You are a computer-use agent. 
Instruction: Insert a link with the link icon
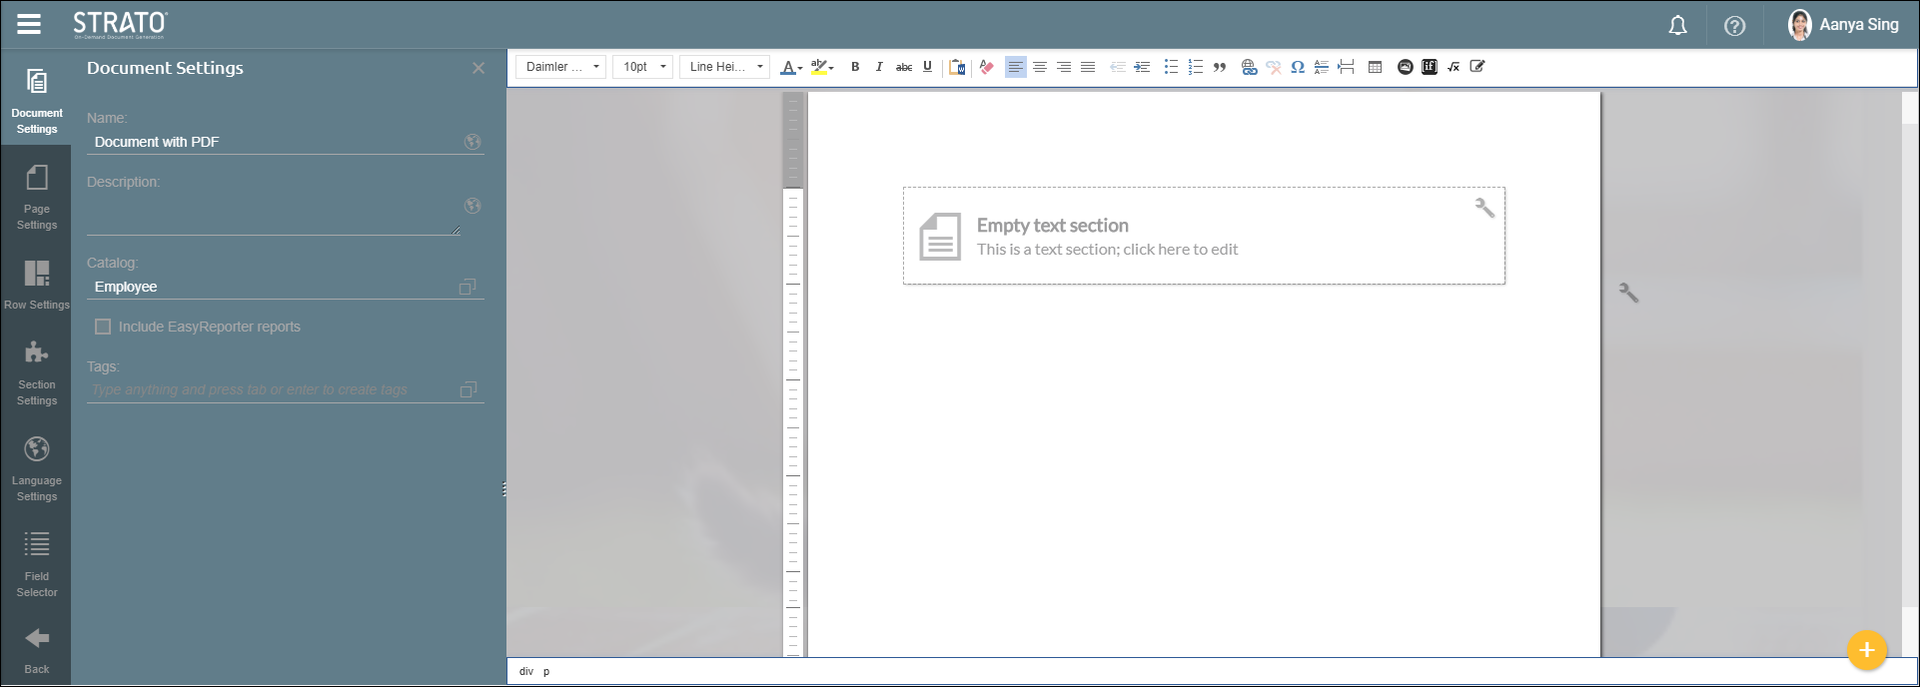coord(1248,67)
